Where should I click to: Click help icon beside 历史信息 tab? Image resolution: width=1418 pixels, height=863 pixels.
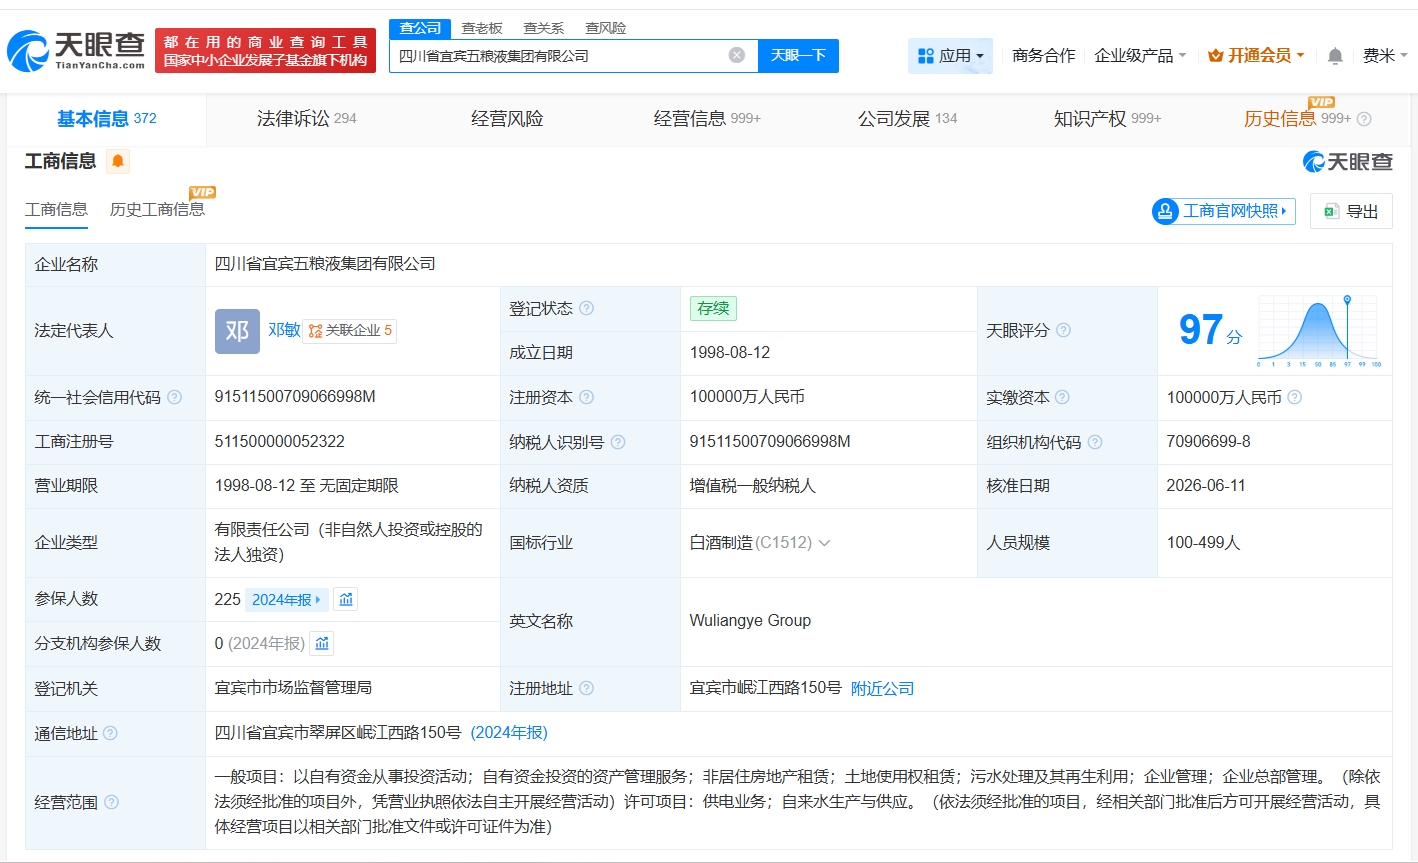[1364, 119]
